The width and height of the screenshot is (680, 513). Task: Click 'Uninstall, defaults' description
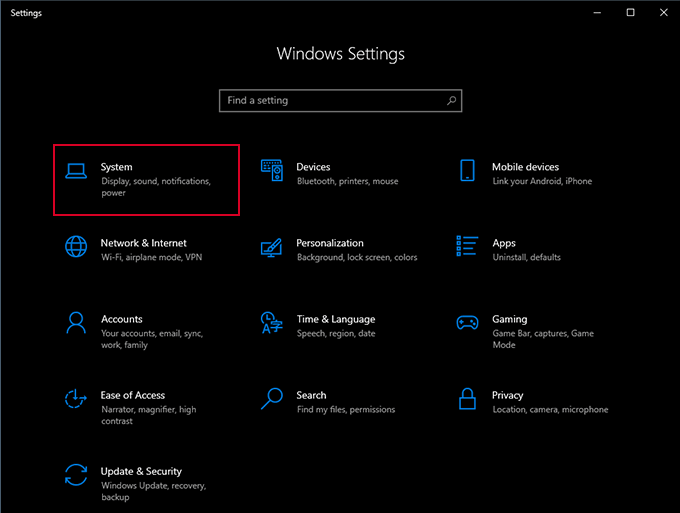(x=526, y=258)
